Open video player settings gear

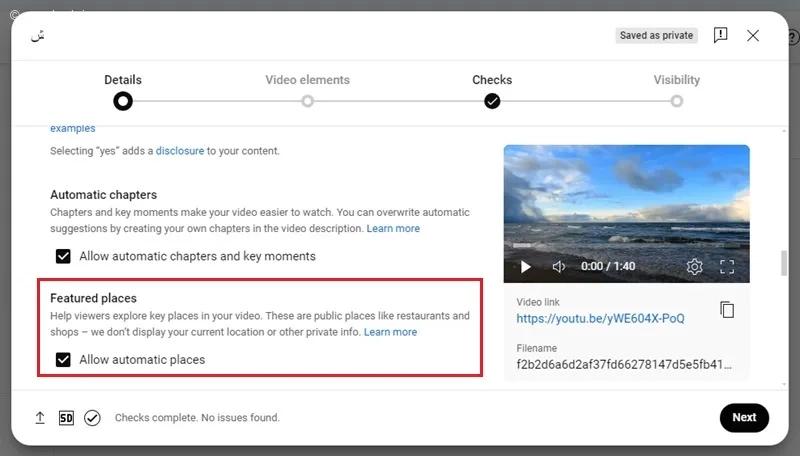pos(694,266)
